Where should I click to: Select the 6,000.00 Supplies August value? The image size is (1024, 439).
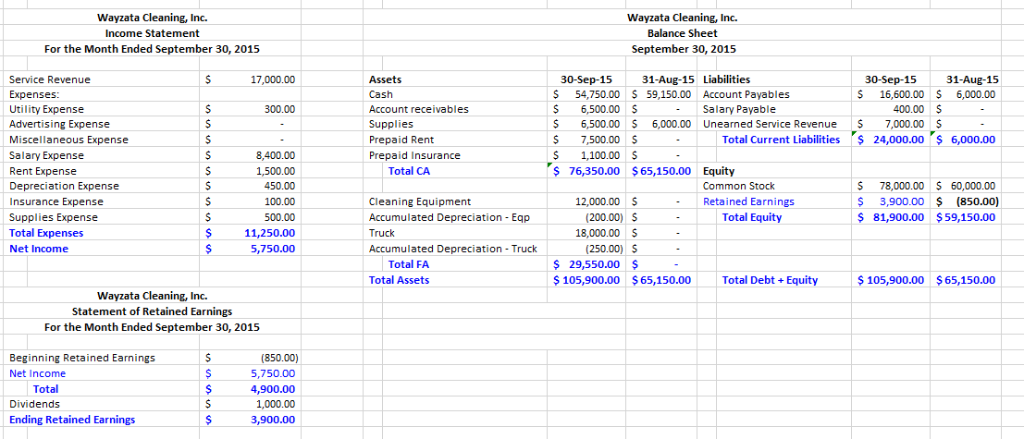click(672, 124)
